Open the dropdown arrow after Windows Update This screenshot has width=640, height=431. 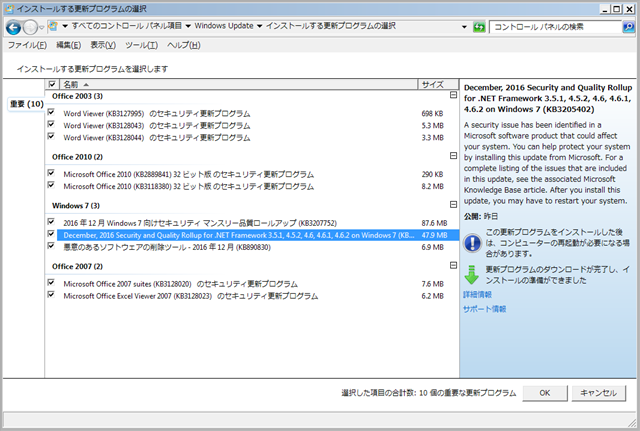point(260,27)
